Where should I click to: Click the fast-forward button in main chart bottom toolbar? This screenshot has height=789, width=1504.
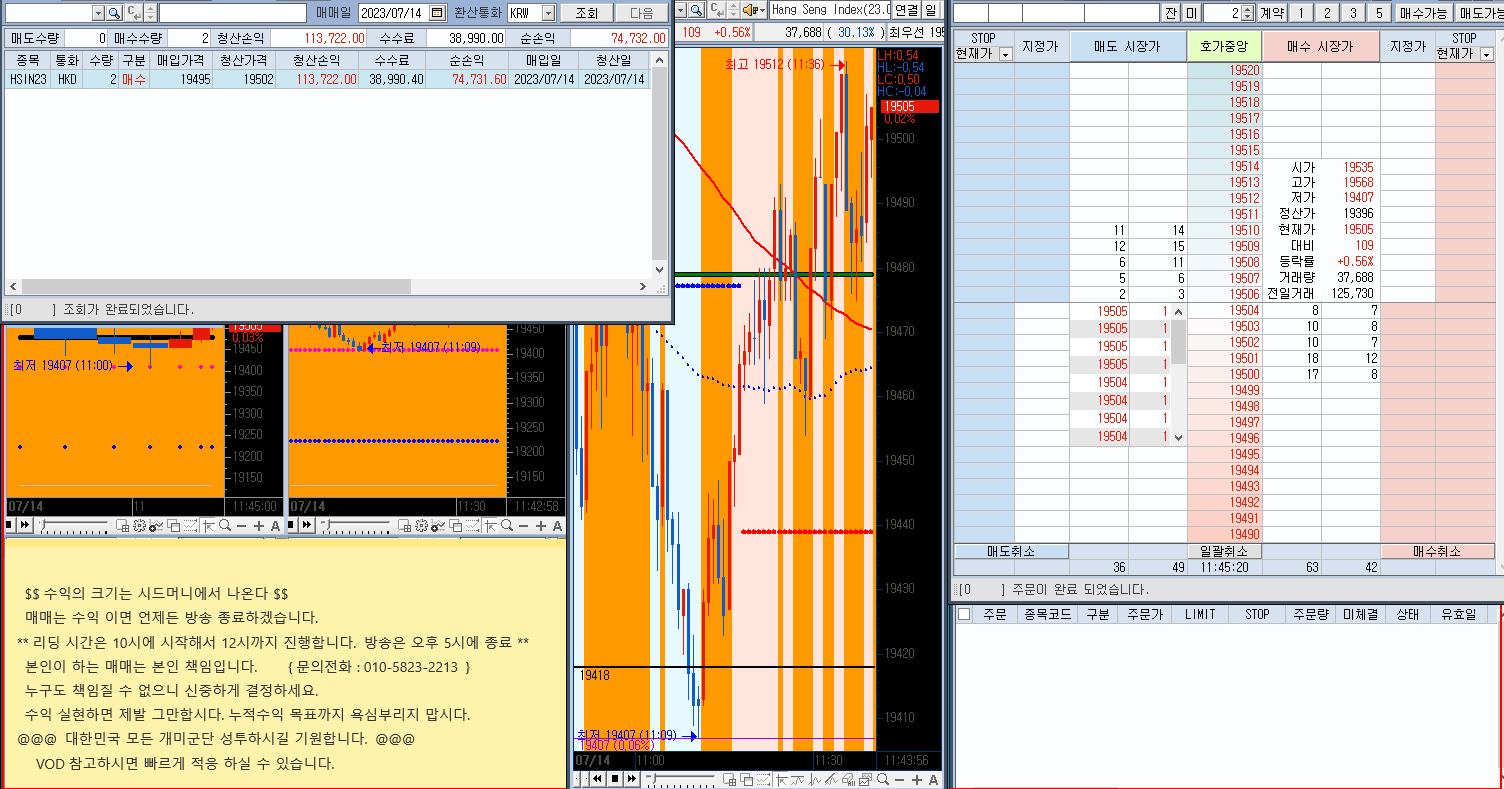click(632, 779)
